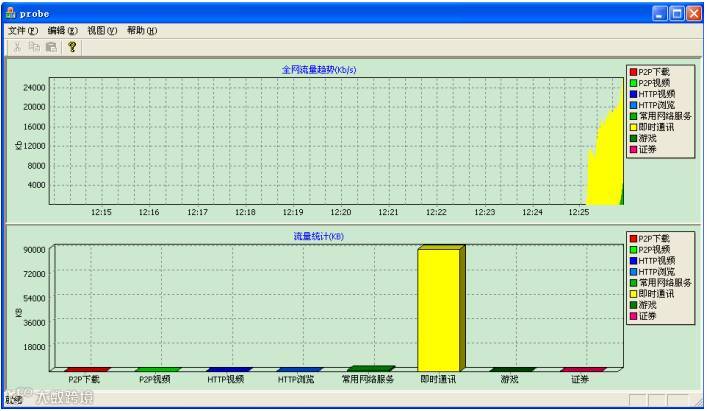
Task: Open the 视图(V) menu
Action: (102, 31)
